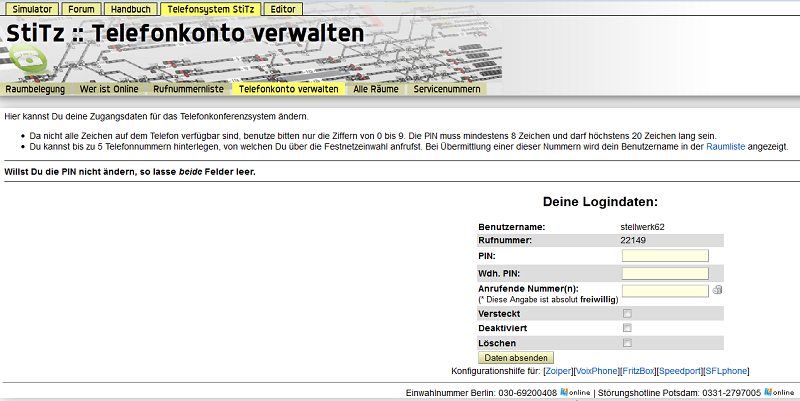Open the Wer ist Online page
This screenshot has width=800, height=401.
pos(110,89)
